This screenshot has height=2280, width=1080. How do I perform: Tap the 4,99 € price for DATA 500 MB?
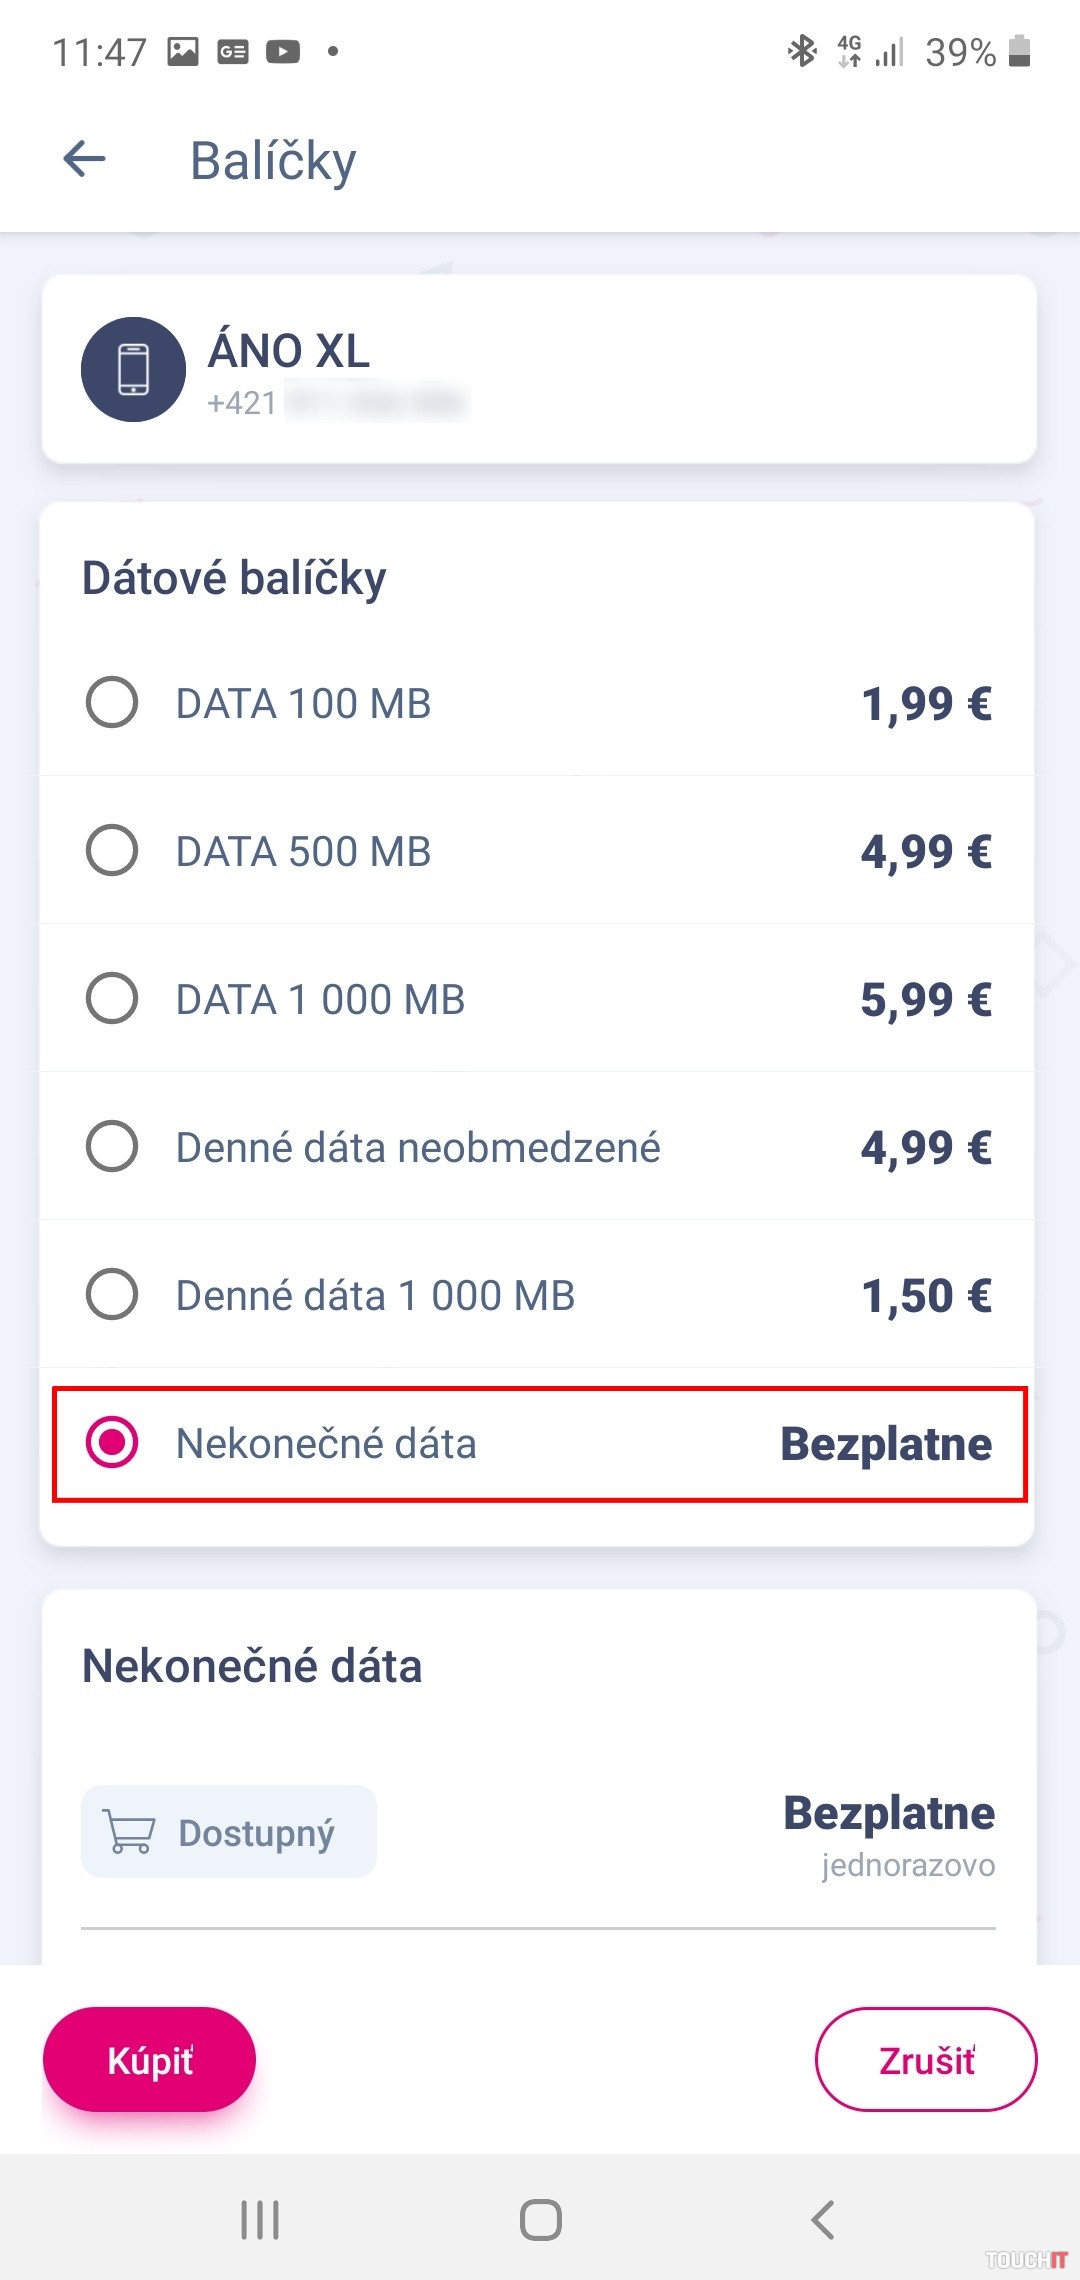[926, 851]
